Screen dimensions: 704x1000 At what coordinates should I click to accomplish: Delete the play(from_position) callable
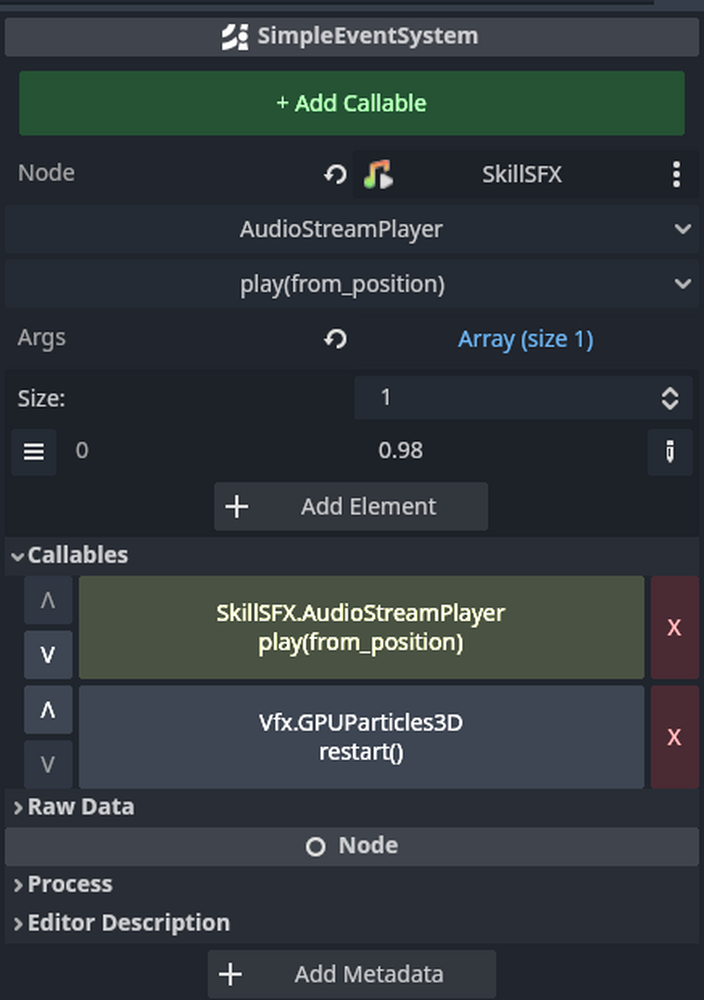[675, 627]
